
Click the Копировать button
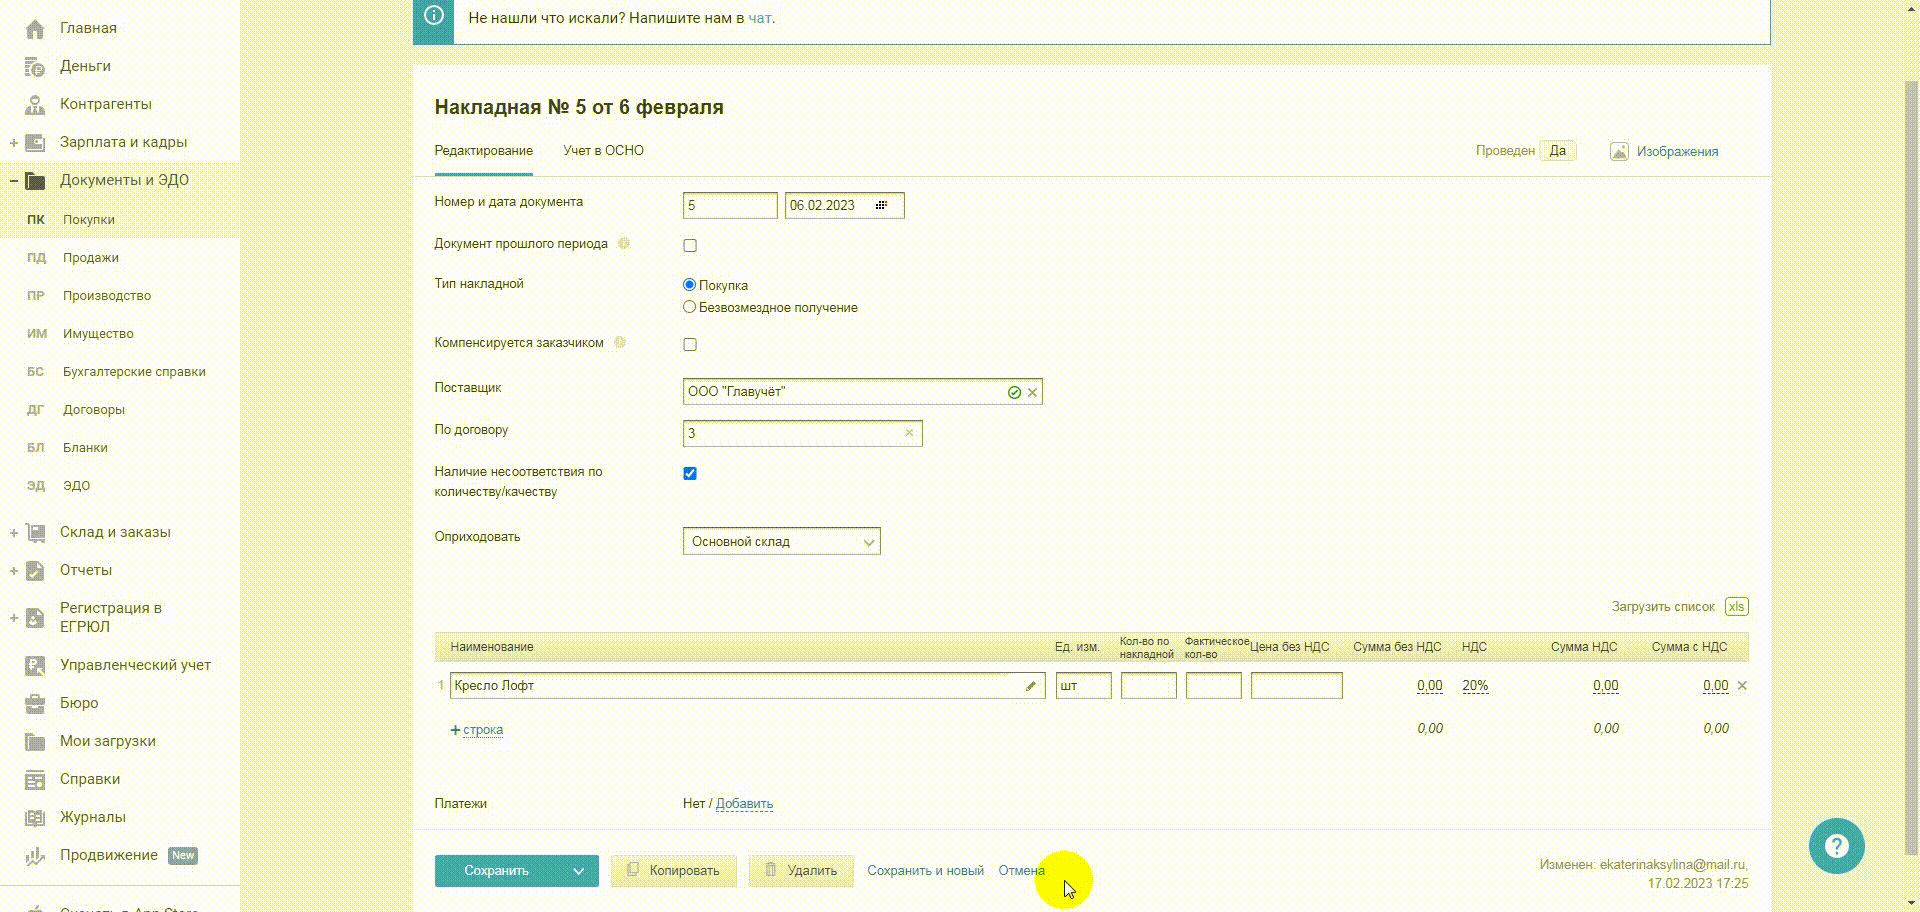(673, 871)
